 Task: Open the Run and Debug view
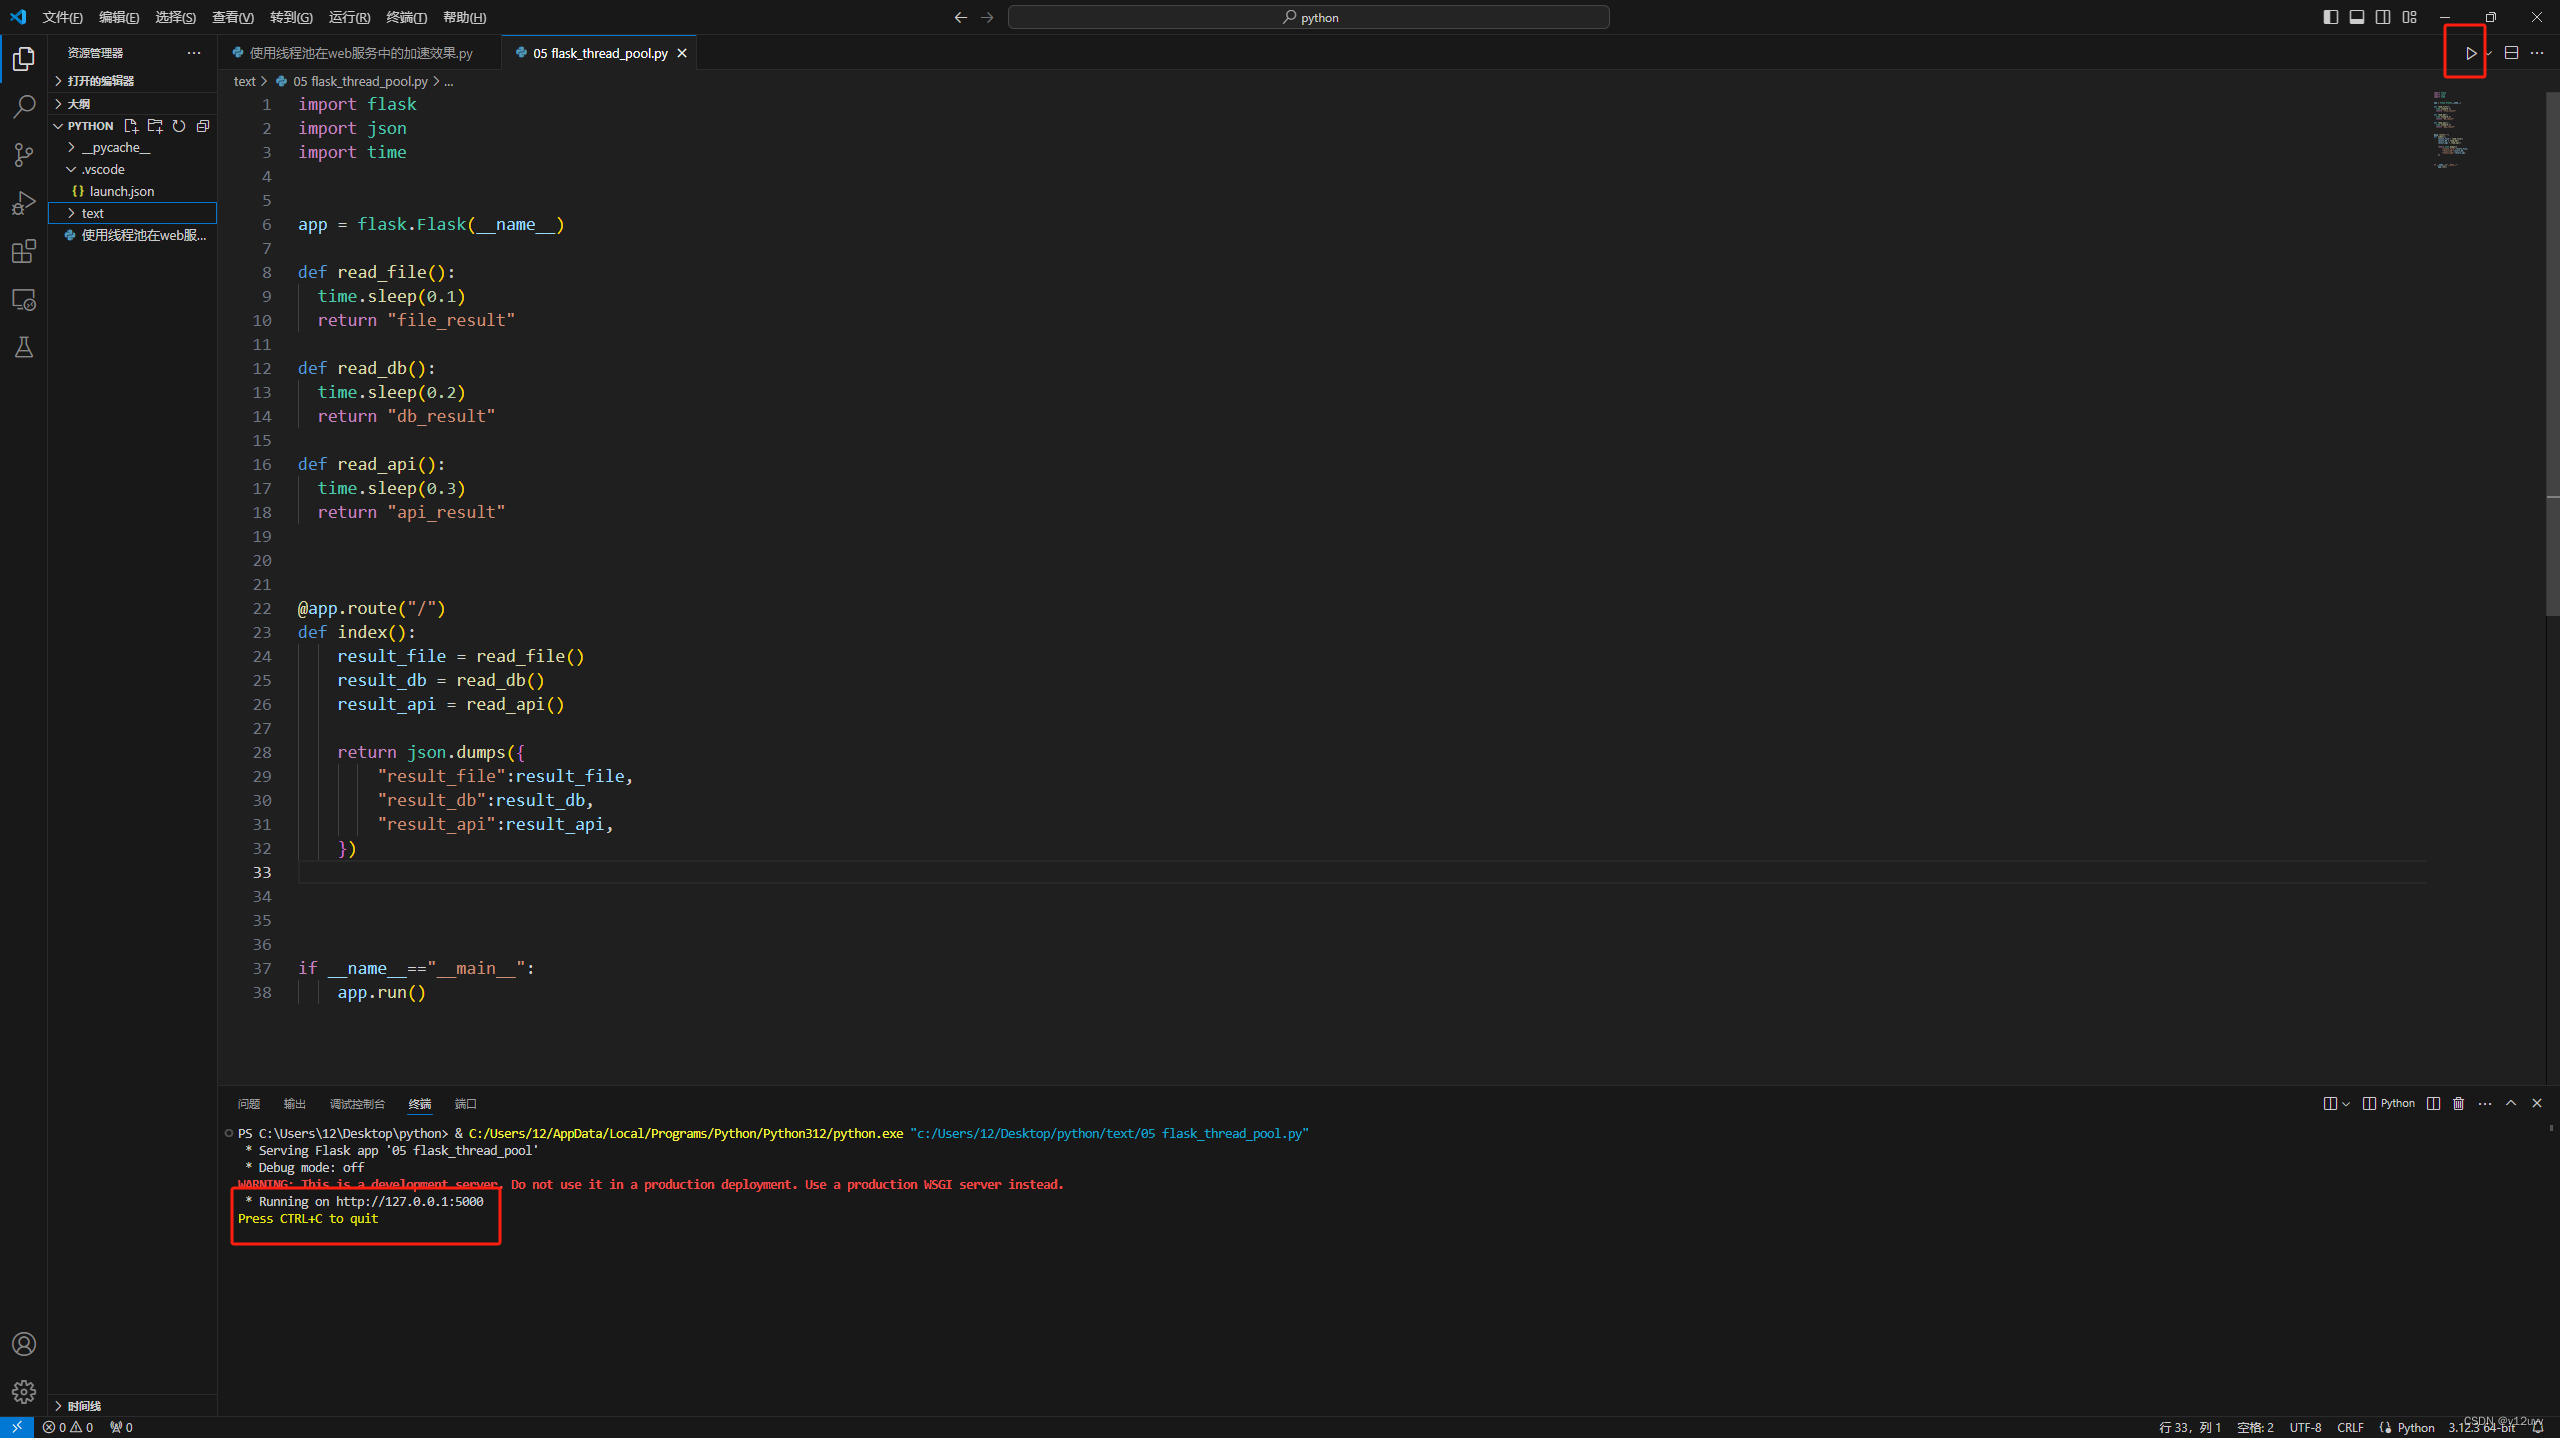(24, 203)
